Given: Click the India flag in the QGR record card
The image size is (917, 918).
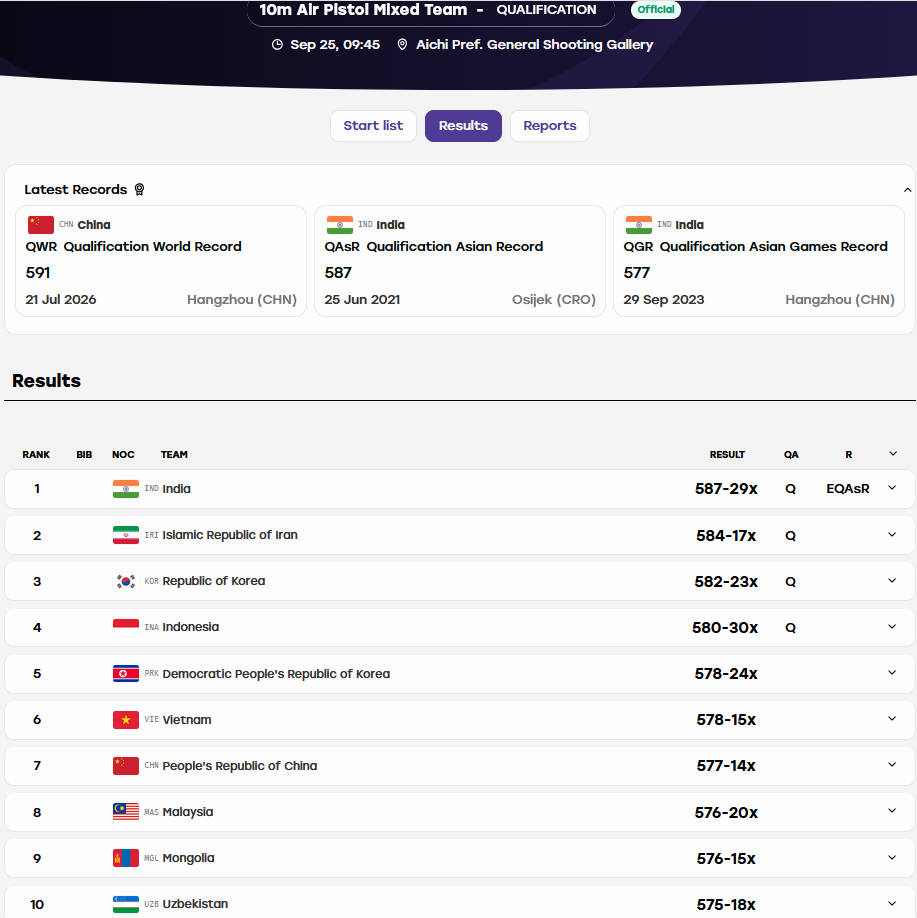Looking at the screenshot, I should click(x=638, y=224).
